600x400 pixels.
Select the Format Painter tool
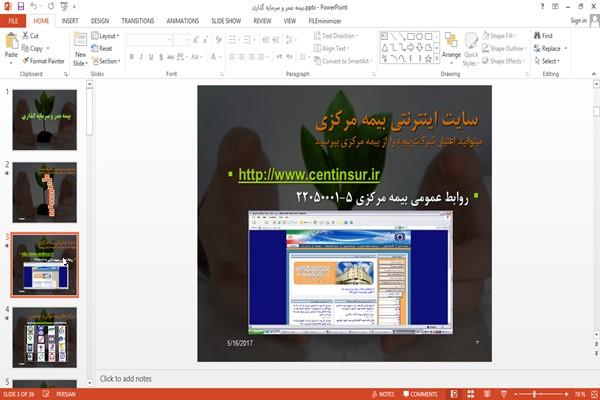click(x=43, y=61)
